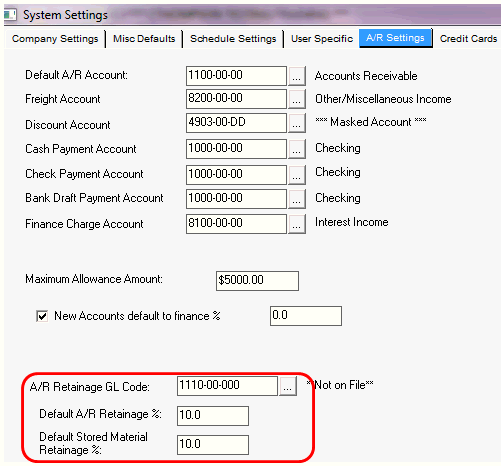This screenshot has width=501, height=466.
Task: Select the User Specific tab
Action: click(322, 39)
